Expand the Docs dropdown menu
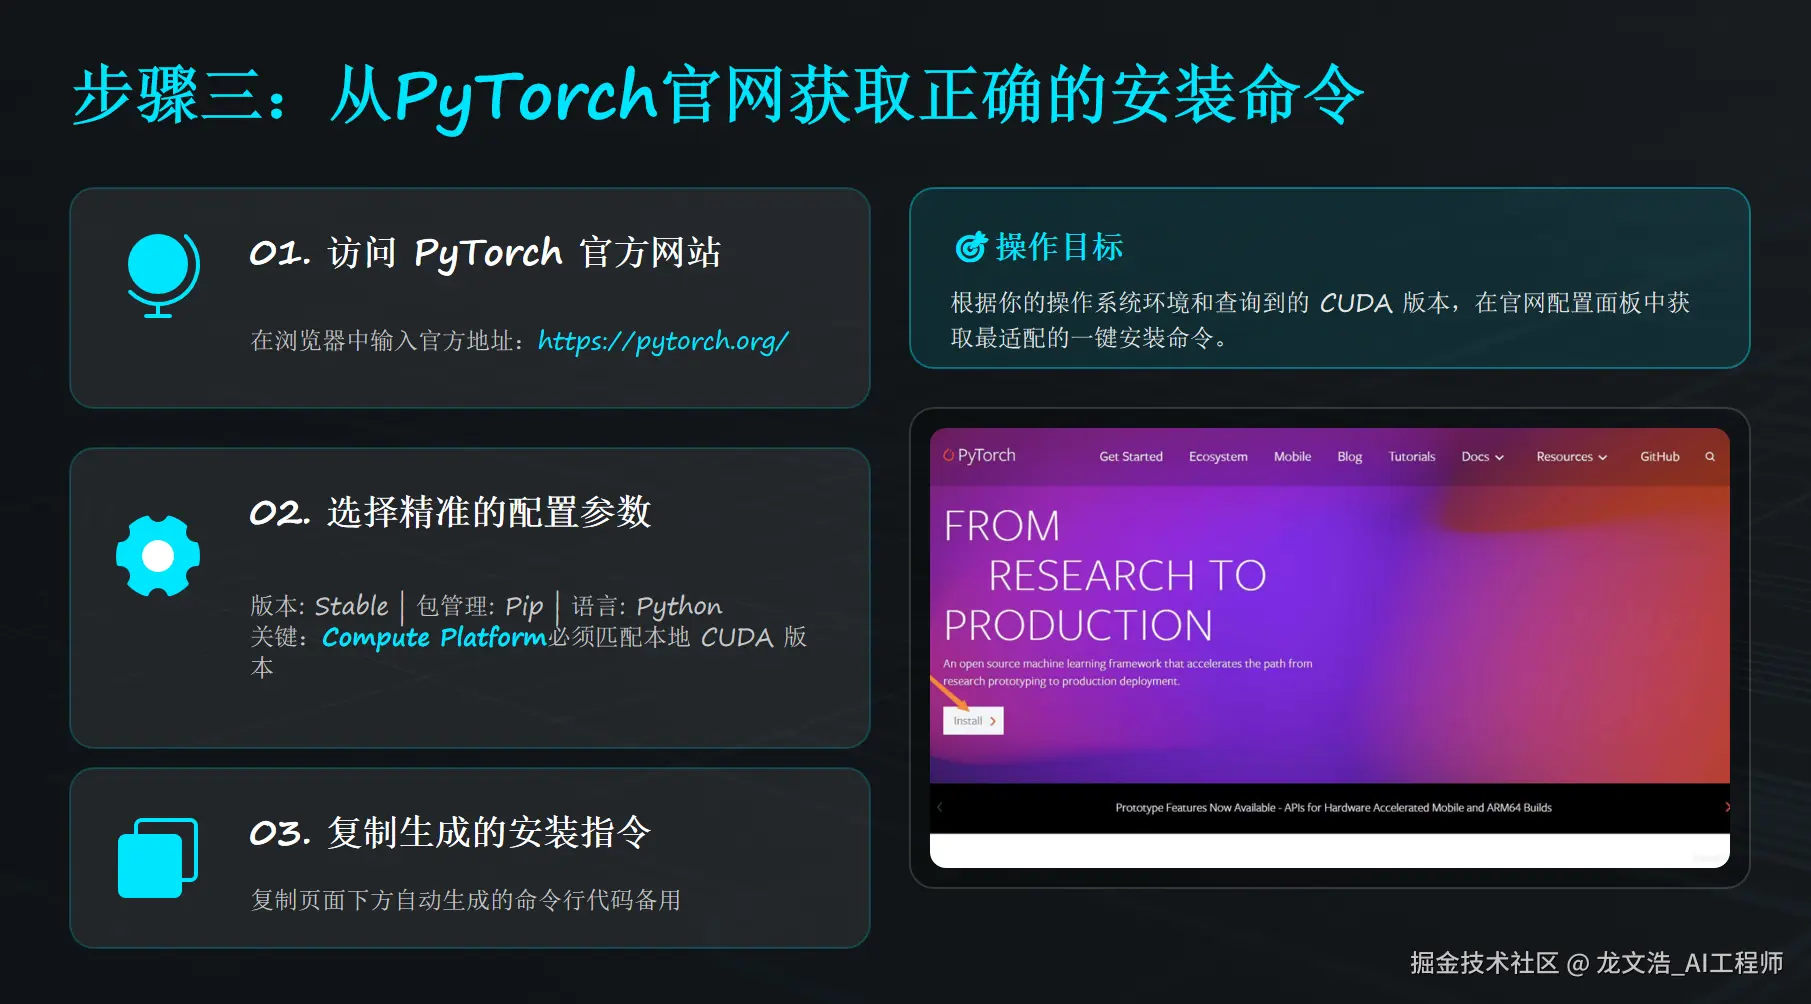 pyautogui.click(x=1482, y=456)
